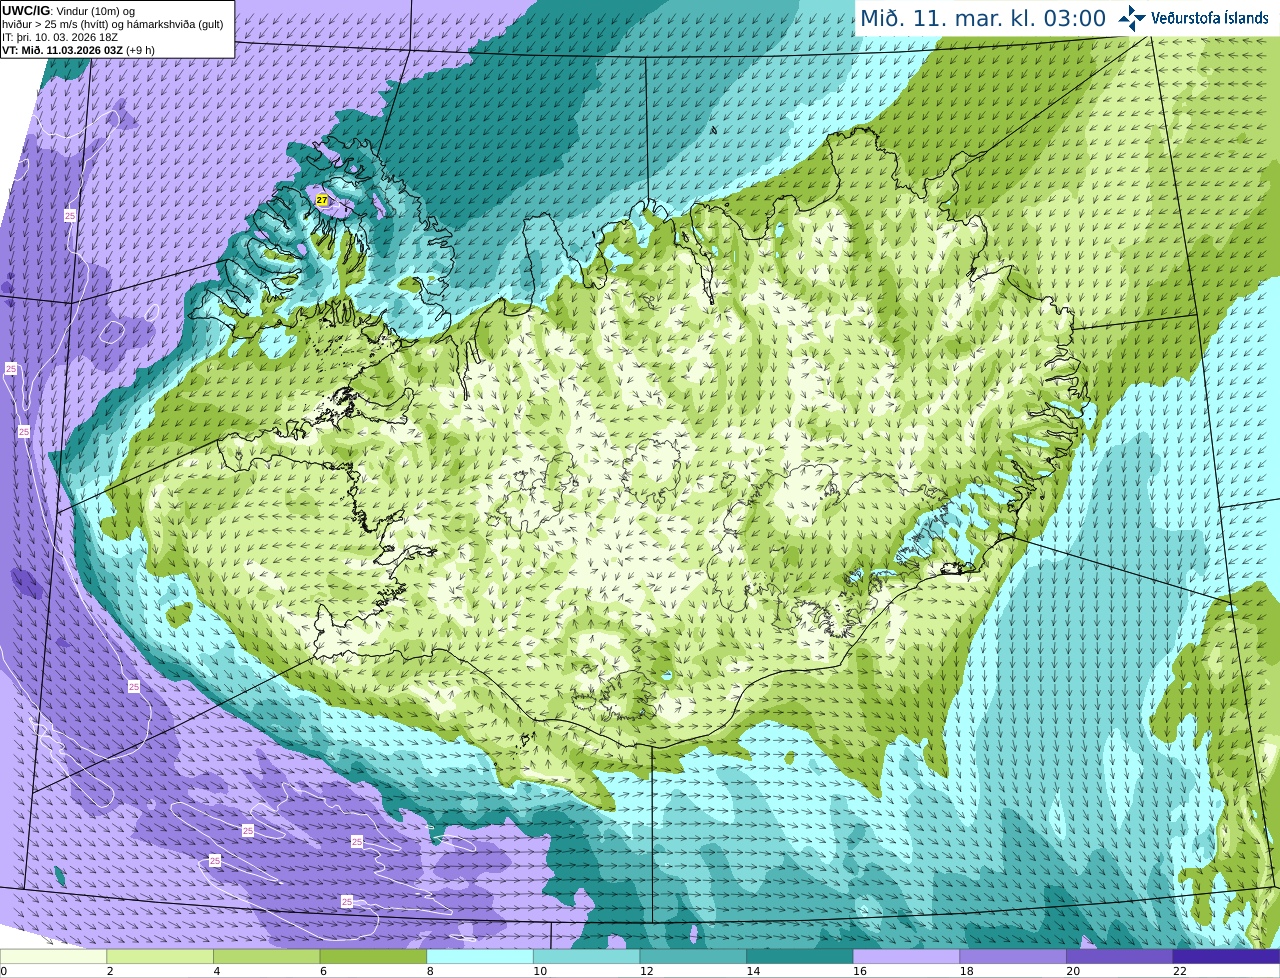Select the 14–16 m/s dark teal swatch
1280x978 pixels.
[x=800, y=956]
